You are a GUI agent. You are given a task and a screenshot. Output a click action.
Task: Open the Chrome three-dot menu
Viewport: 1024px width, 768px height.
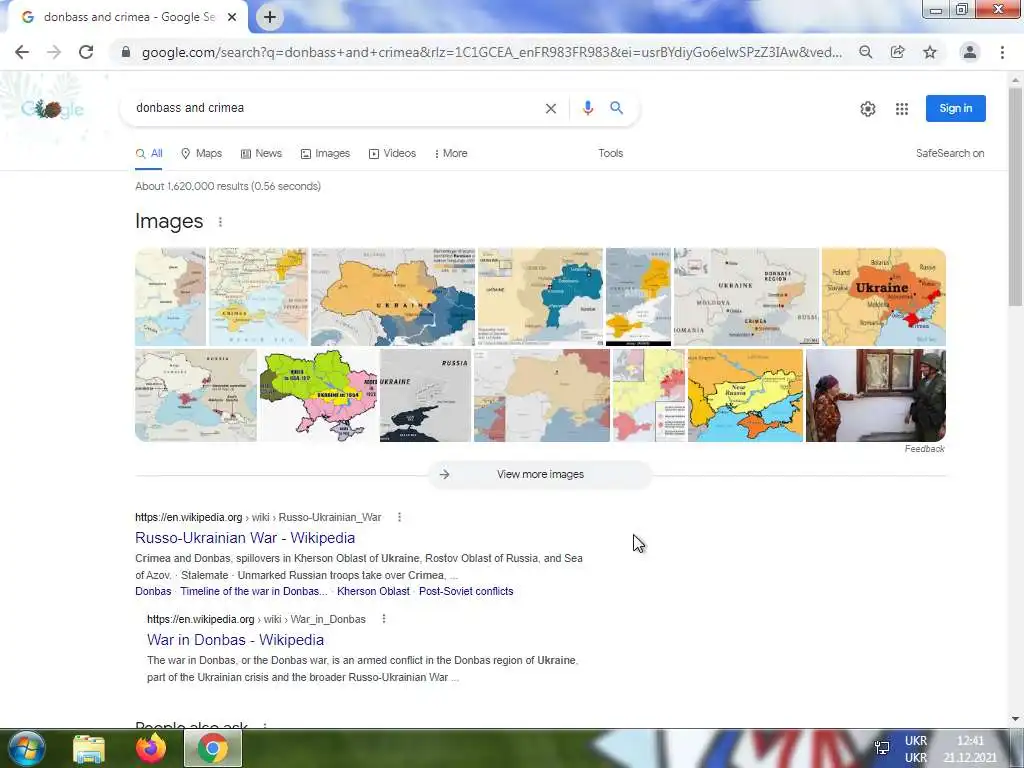click(1002, 52)
